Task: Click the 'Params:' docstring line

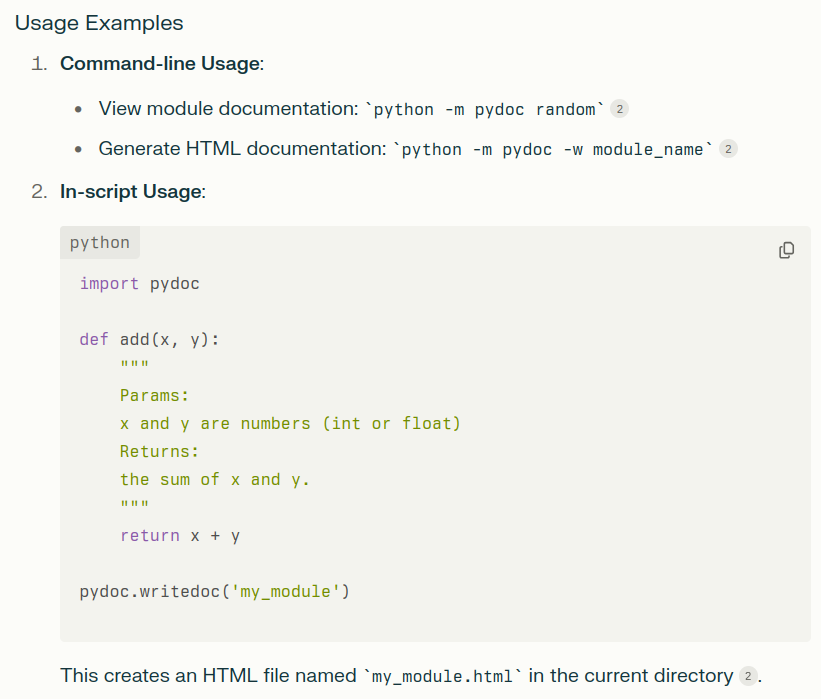Action: coord(154,395)
